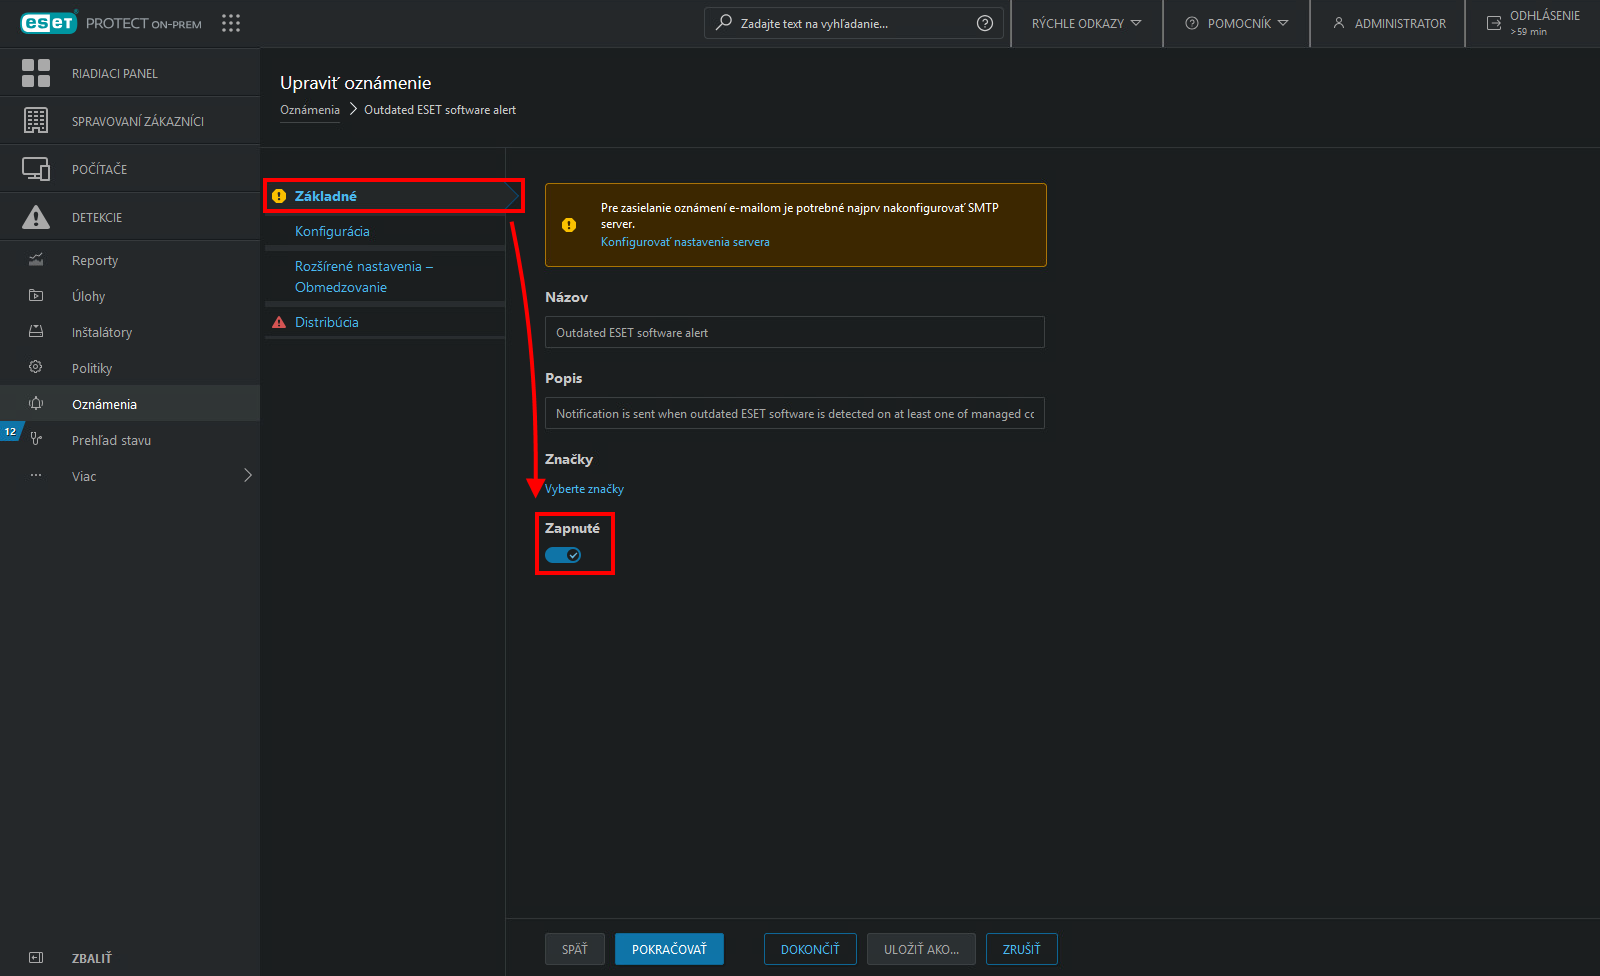Click the Dokončiť button
The width and height of the screenshot is (1600, 976).
point(810,949)
